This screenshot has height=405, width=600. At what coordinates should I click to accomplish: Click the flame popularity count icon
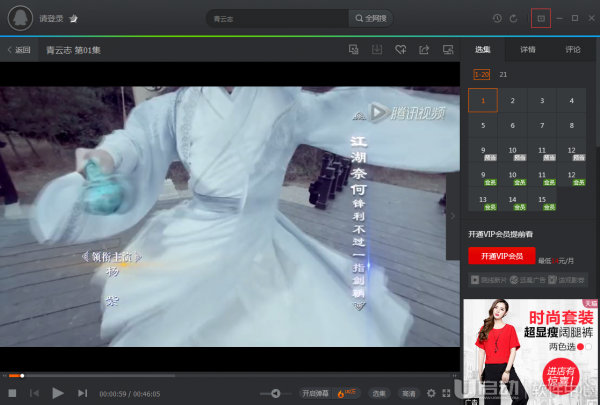tap(346, 393)
